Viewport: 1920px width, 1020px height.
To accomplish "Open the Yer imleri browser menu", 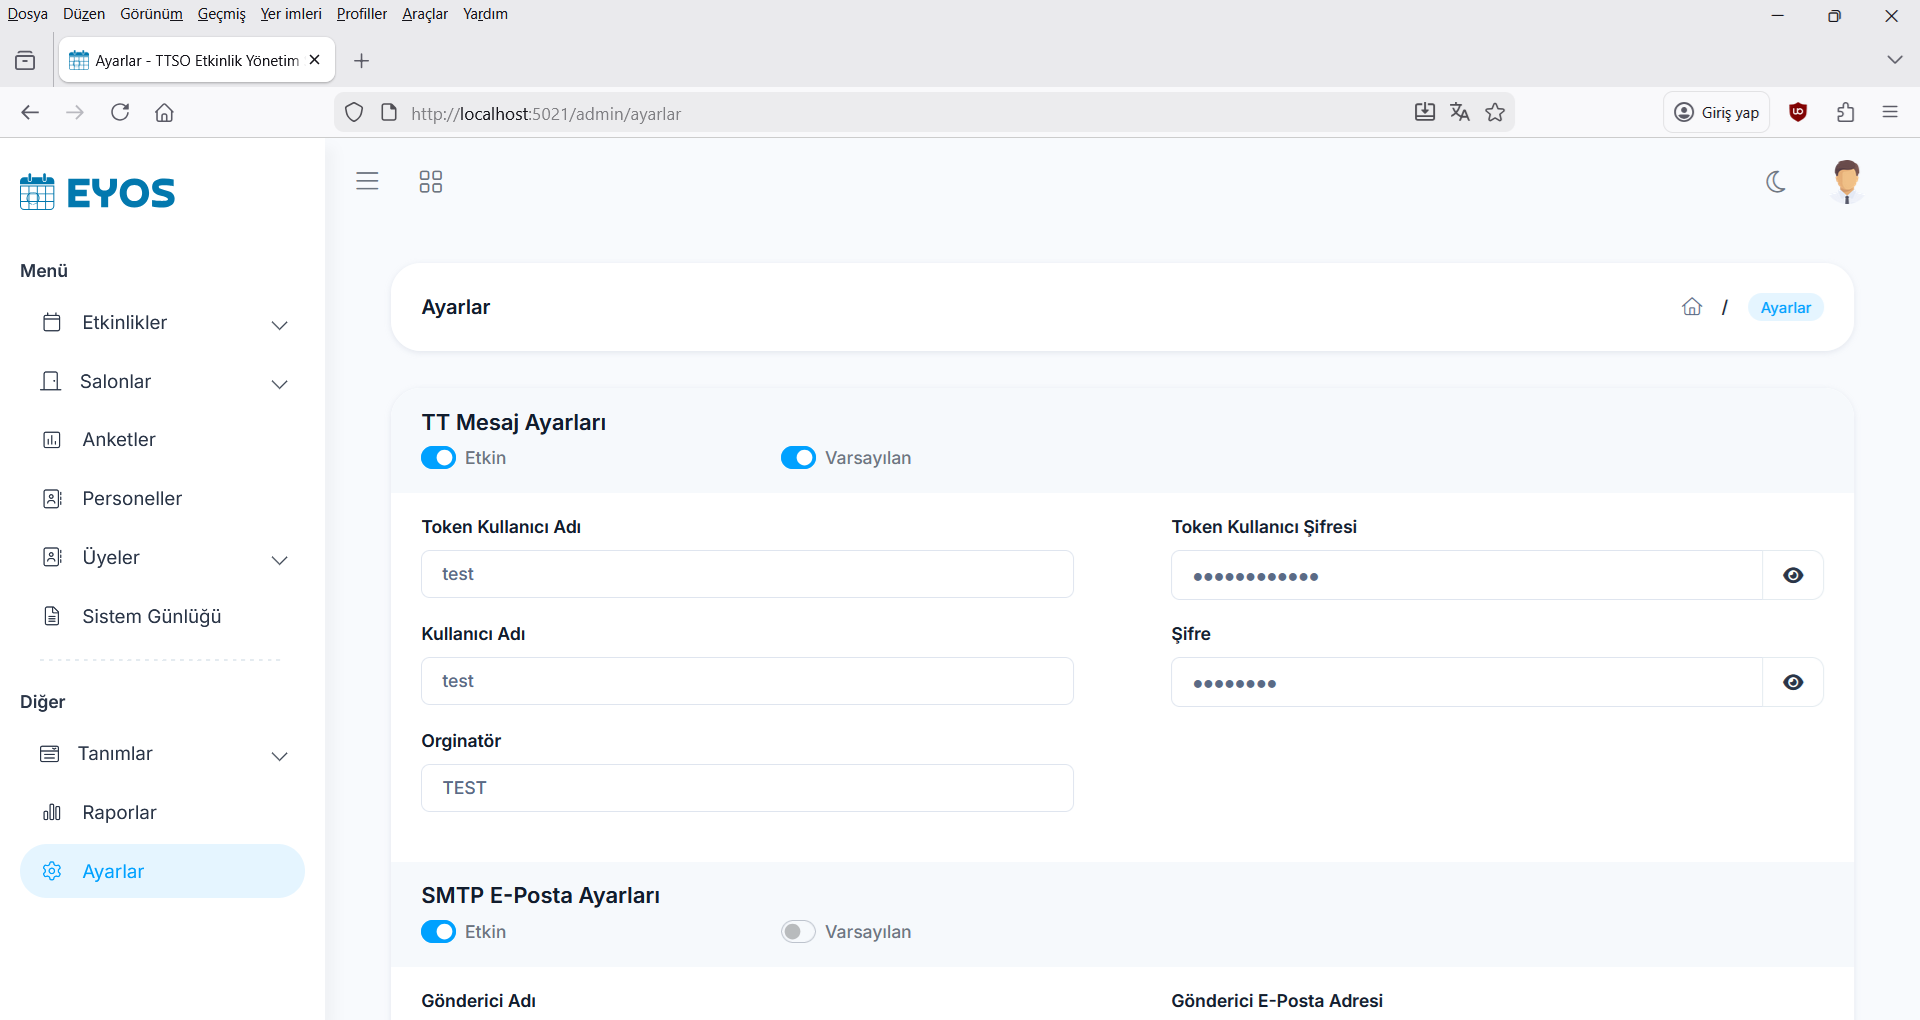I will (x=291, y=14).
